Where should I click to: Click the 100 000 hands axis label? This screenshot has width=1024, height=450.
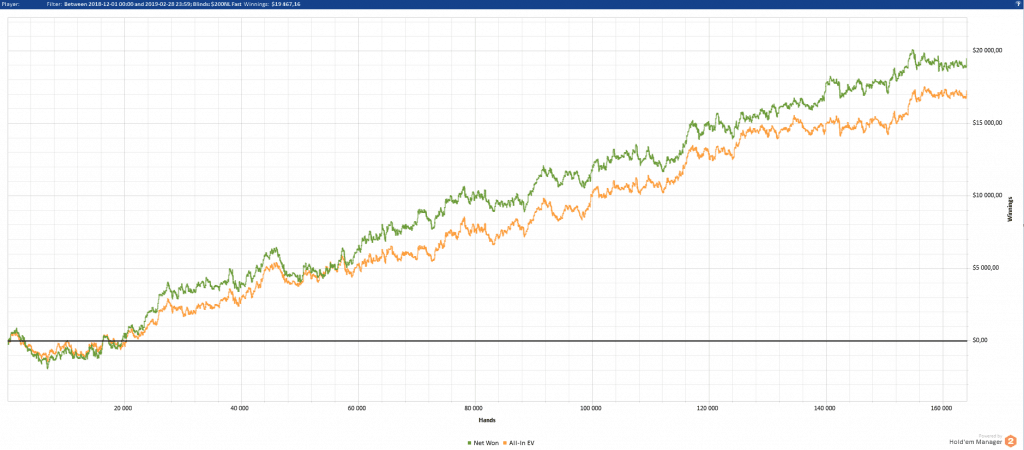click(x=591, y=409)
